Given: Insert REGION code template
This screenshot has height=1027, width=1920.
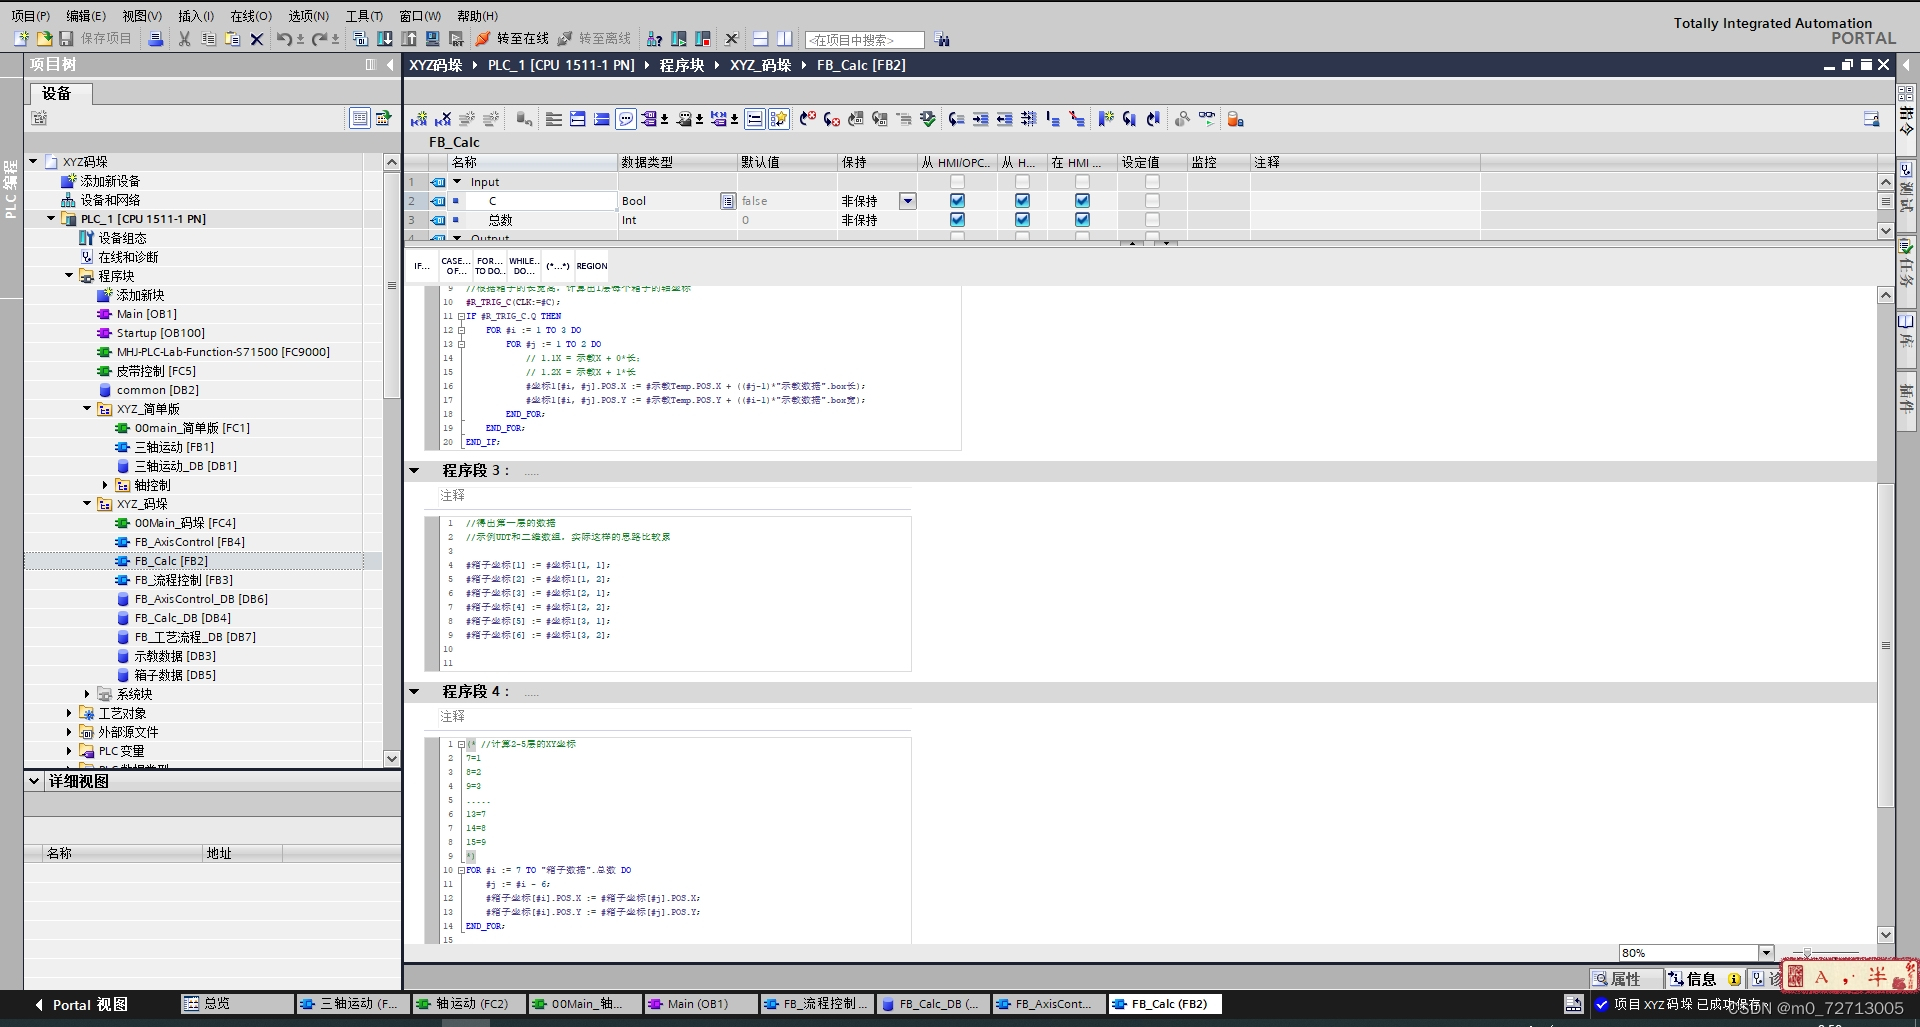Looking at the screenshot, I should tap(592, 266).
